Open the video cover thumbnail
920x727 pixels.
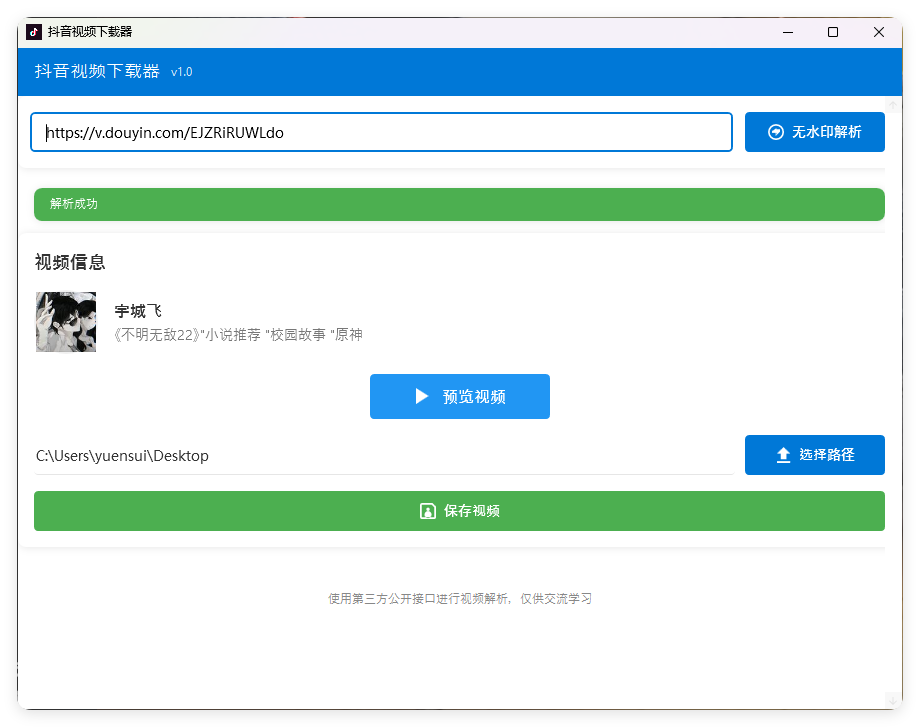tap(66, 322)
